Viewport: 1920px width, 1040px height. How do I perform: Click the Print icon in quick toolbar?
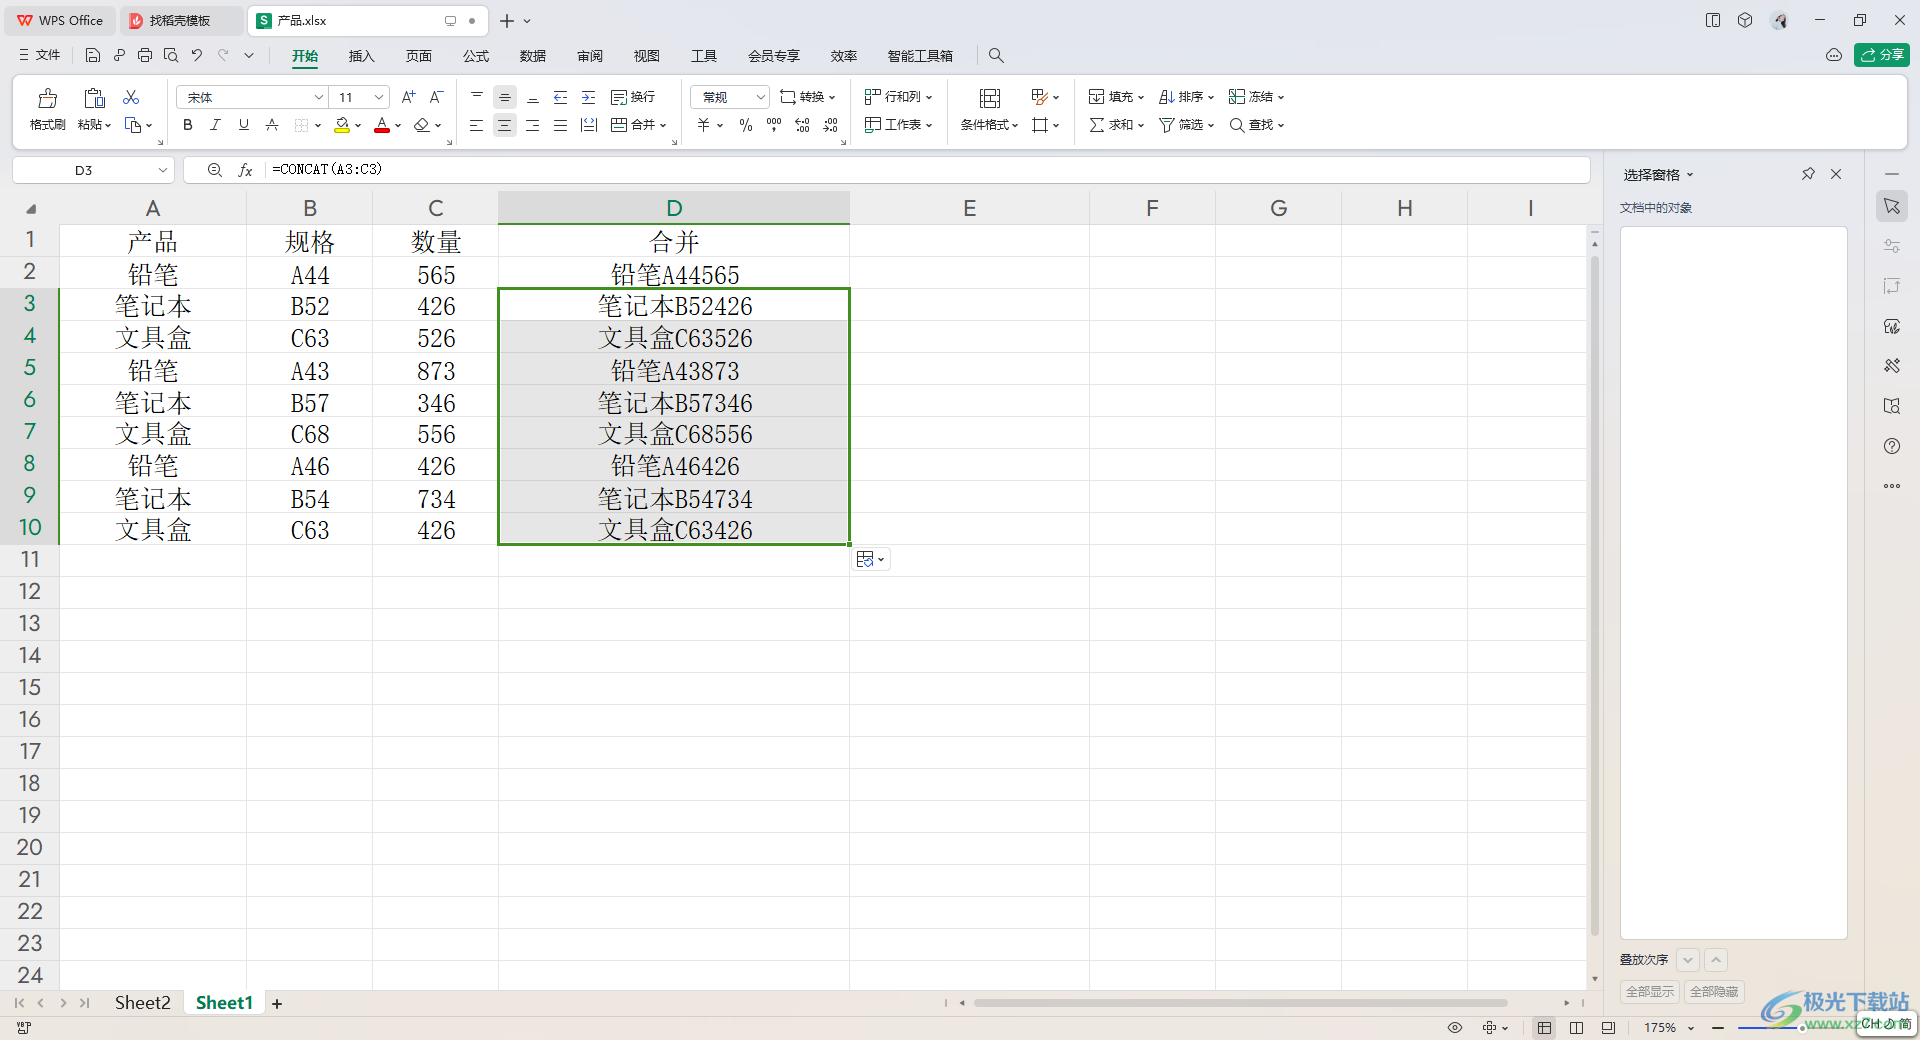click(145, 55)
